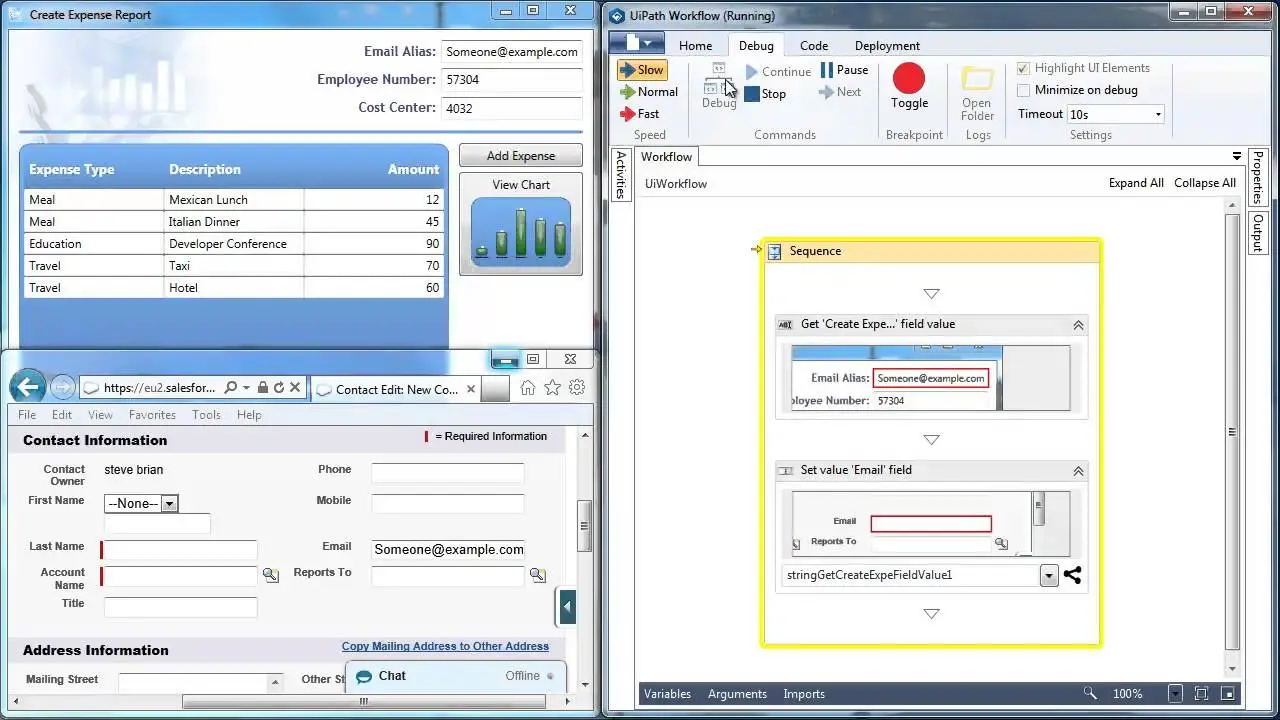Open browser Favorites star icon
1280x720 pixels.
[552, 388]
